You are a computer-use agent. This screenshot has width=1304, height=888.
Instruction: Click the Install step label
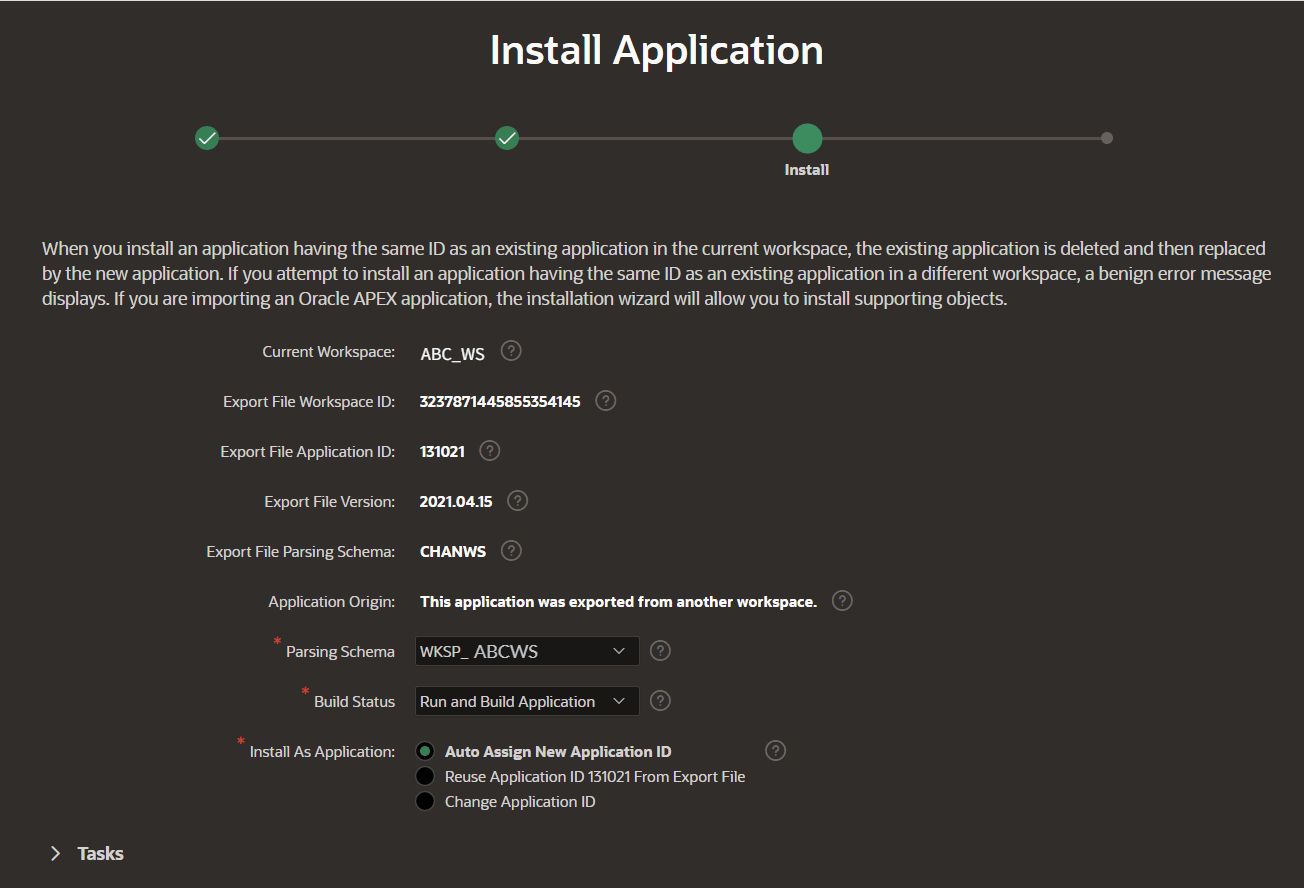pyautogui.click(x=807, y=170)
